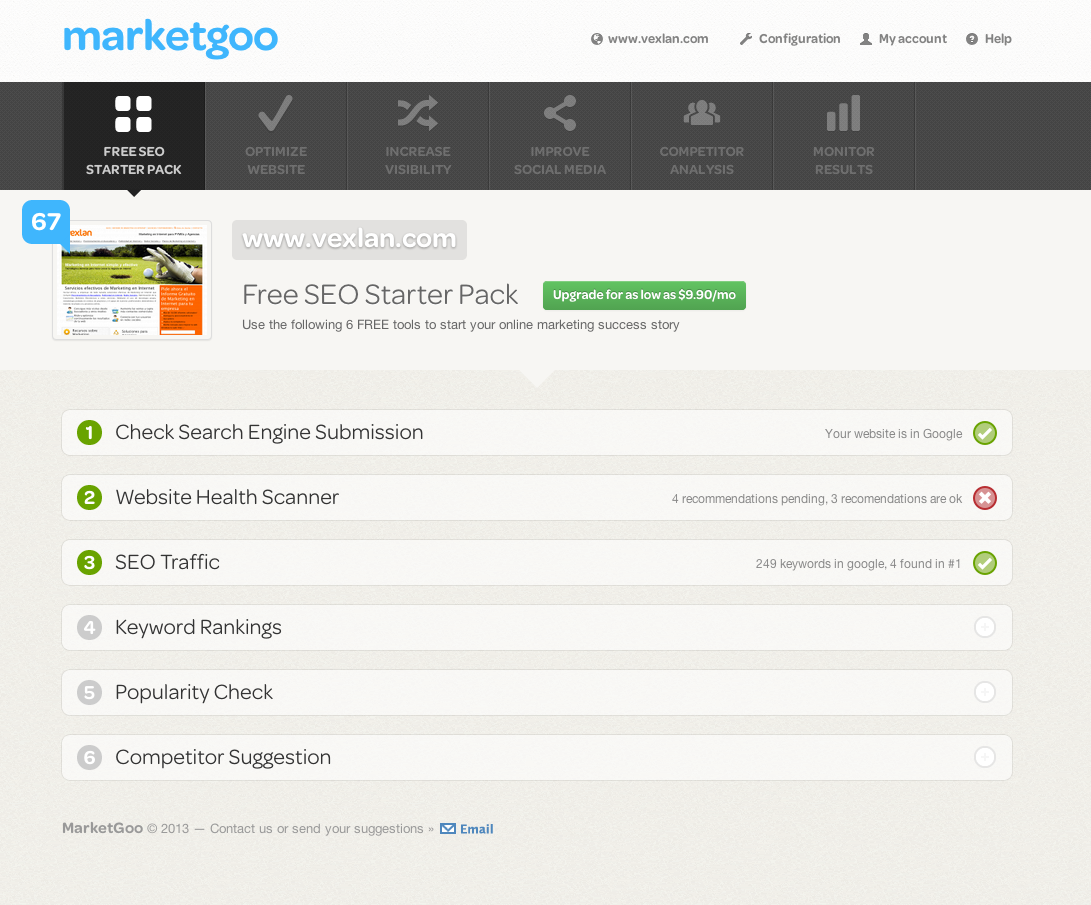1091x905 pixels.
Task: Open the vexlan website thumbnail preview
Action: pyautogui.click(x=132, y=280)
